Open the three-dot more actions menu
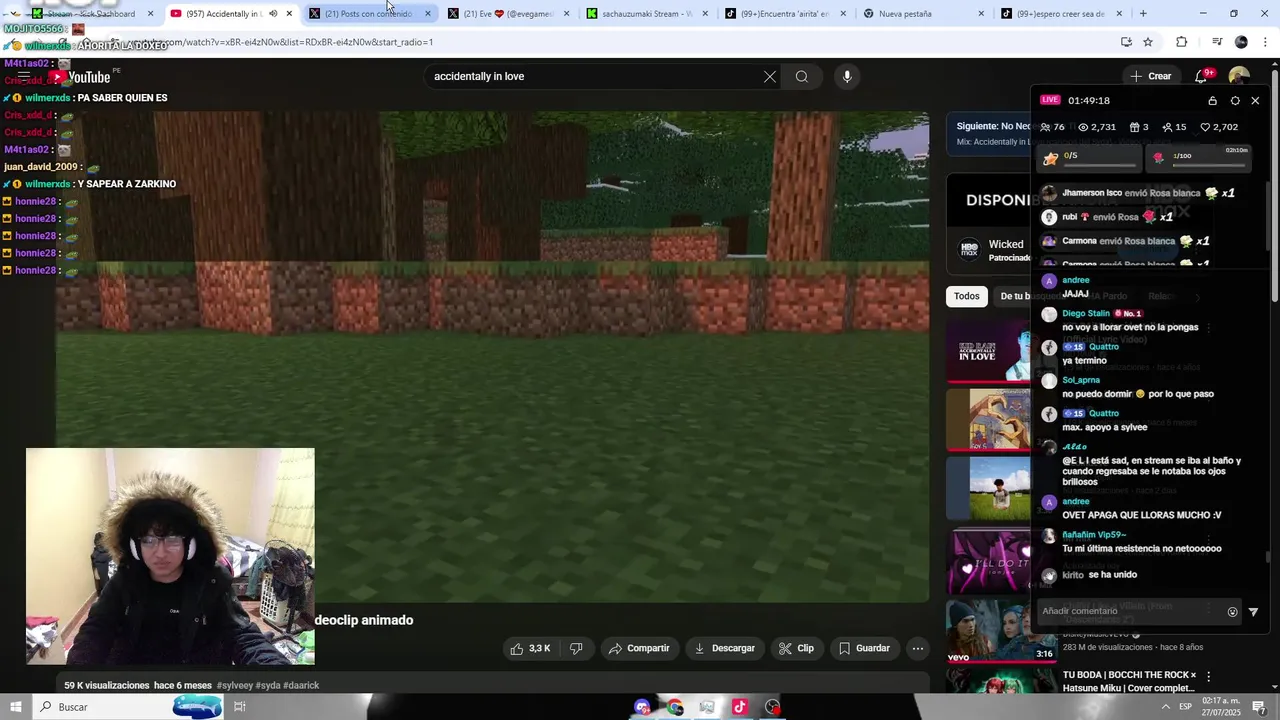1280x720 pixels. click(x=918, y=648)
